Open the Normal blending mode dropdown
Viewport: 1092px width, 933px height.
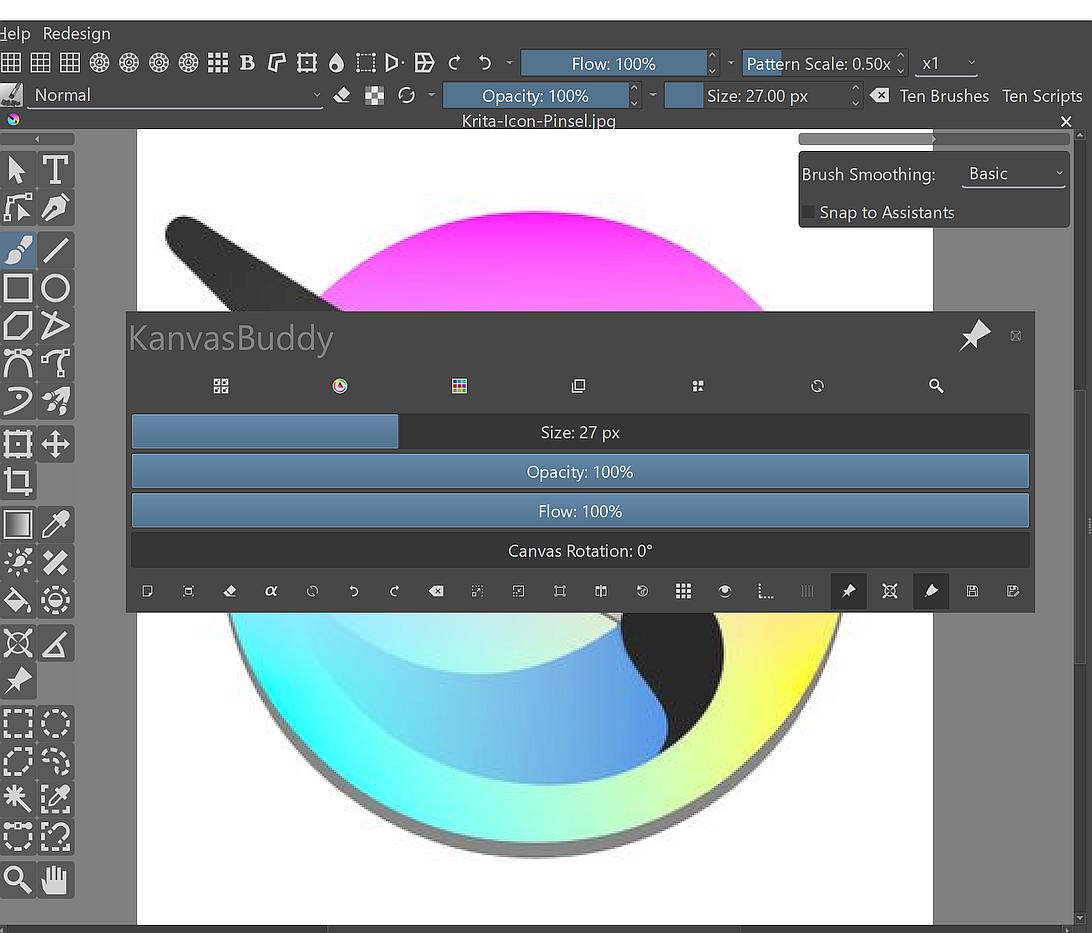tap(176, 95)
